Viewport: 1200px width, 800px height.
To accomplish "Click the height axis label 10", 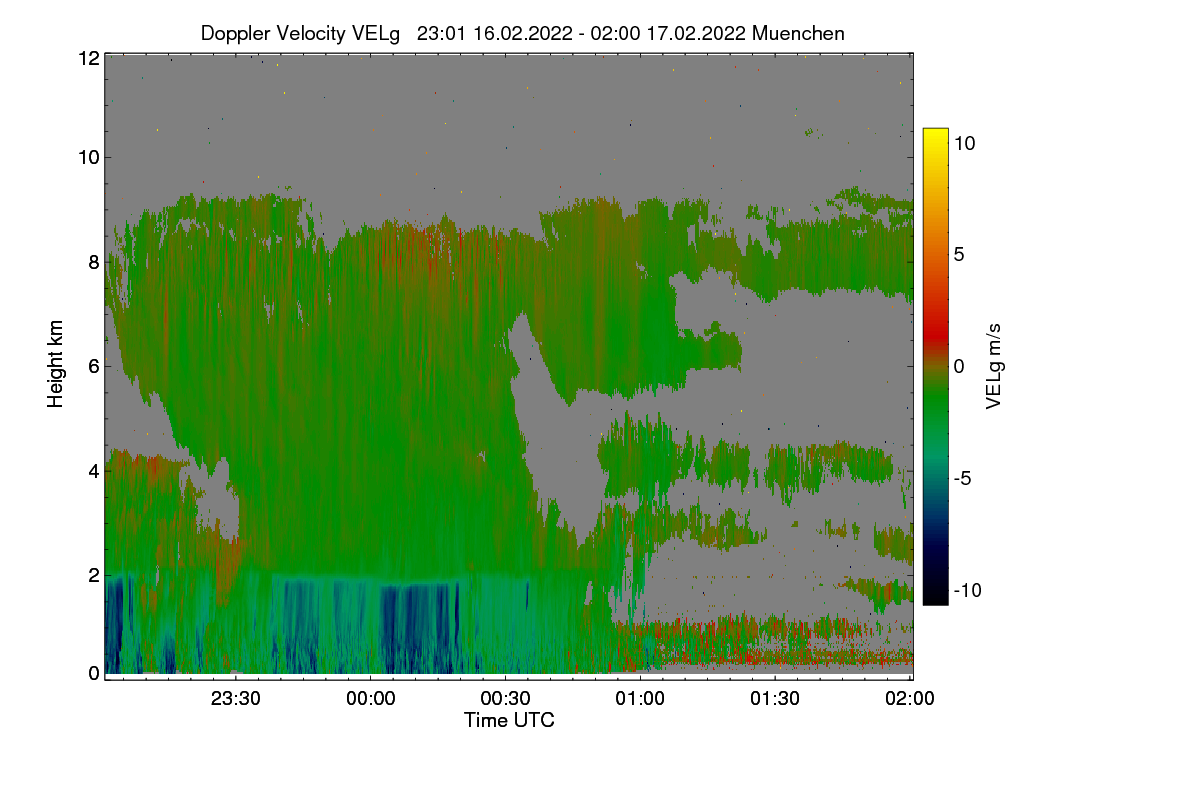I will click(88, 157).
